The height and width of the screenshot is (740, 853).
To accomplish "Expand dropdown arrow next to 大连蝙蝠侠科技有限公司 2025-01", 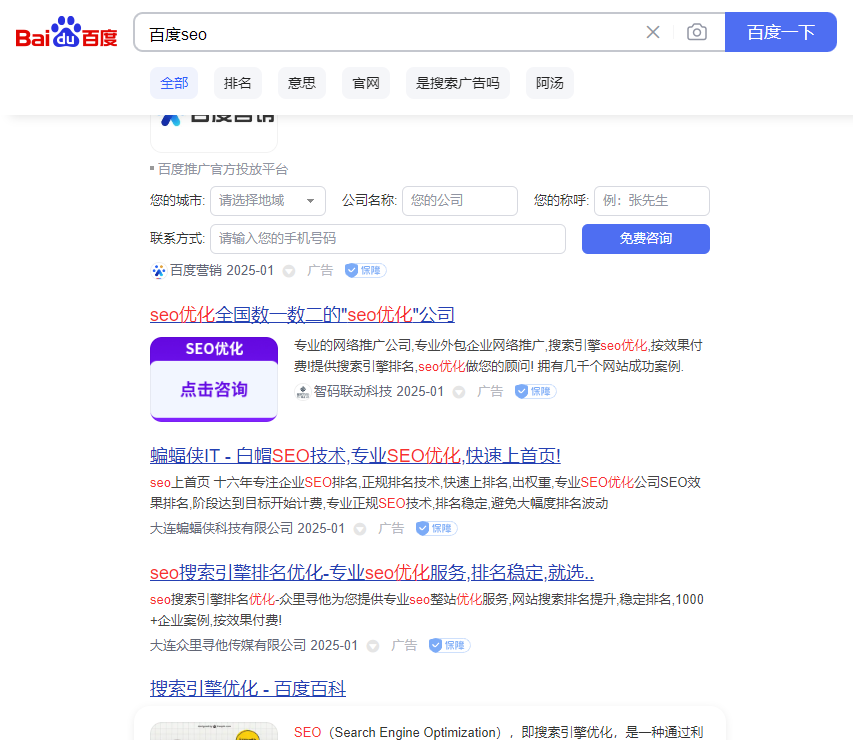I will coord(360,529).
